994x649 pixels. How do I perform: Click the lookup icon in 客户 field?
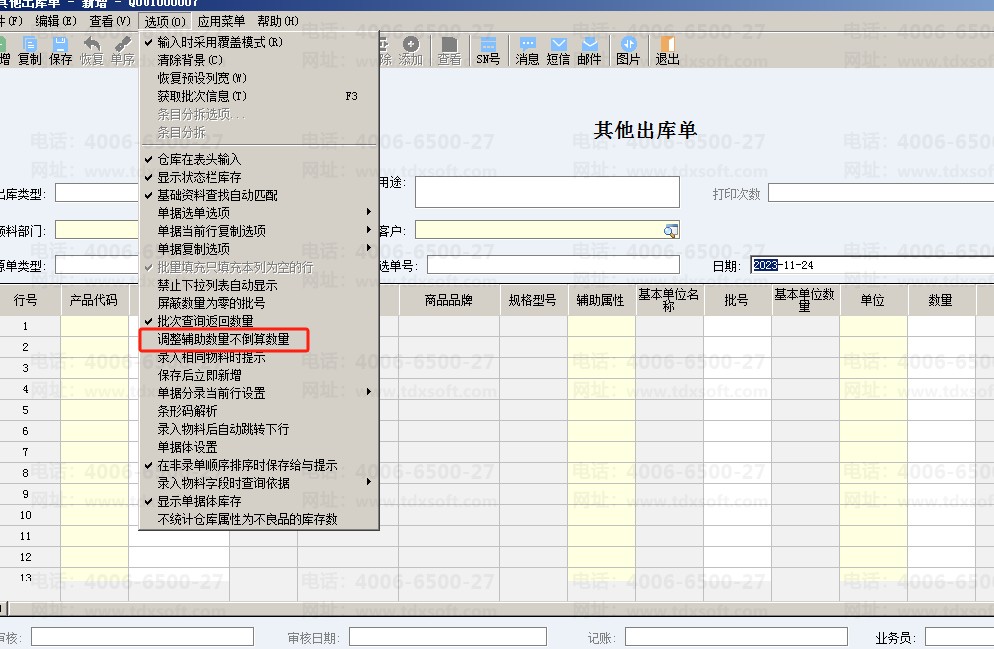pyautogui.click(x=670, y=231)
